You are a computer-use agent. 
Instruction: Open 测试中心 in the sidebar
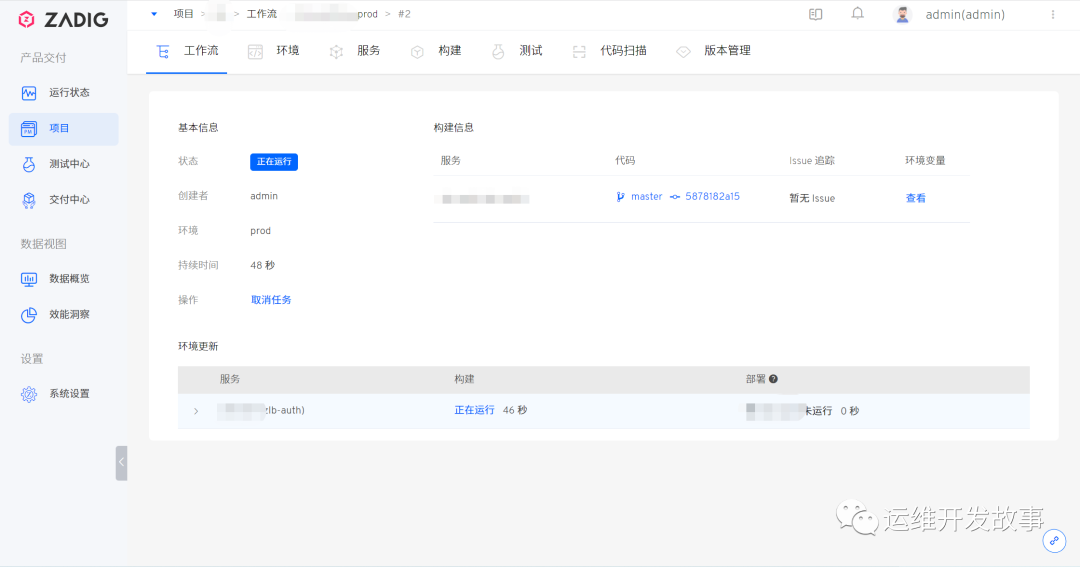(x=63, y=164)
